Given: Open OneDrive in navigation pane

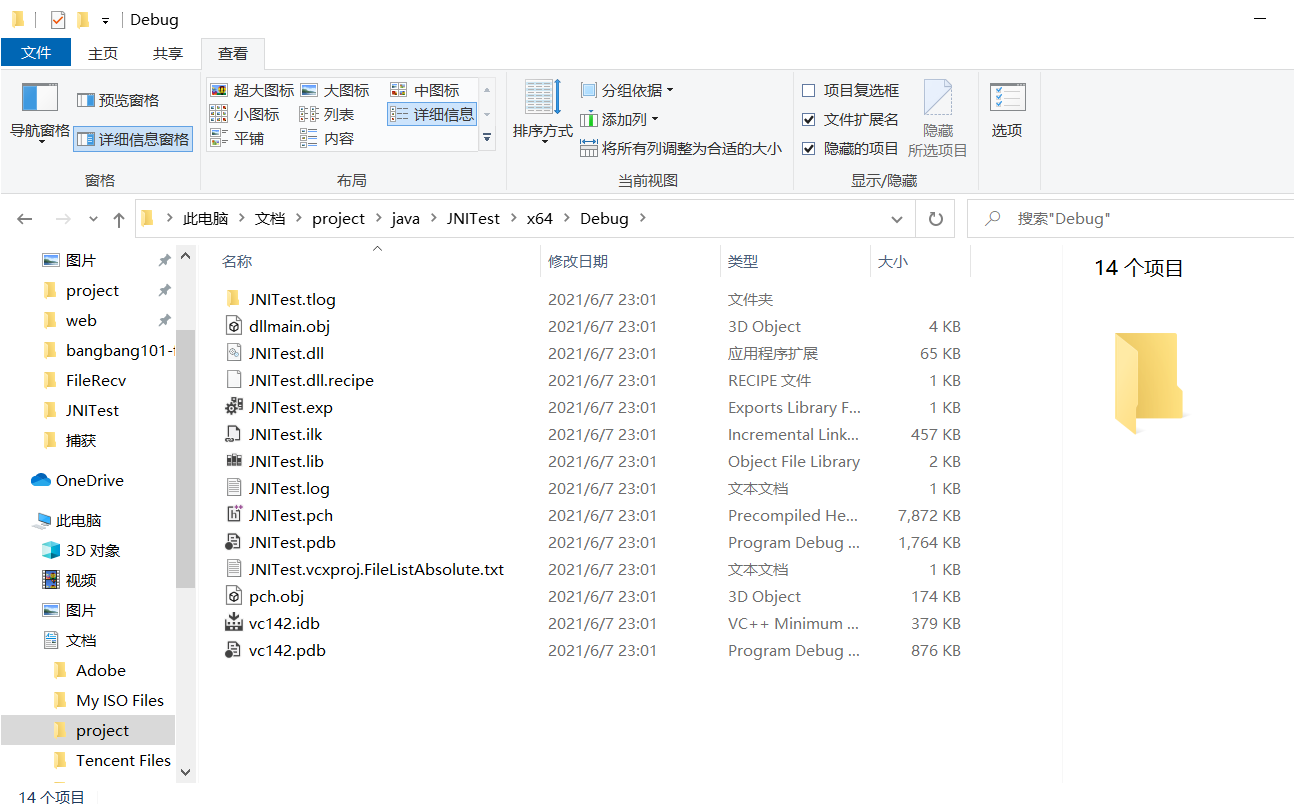Looking at the screenshot, I should (90, 480).
